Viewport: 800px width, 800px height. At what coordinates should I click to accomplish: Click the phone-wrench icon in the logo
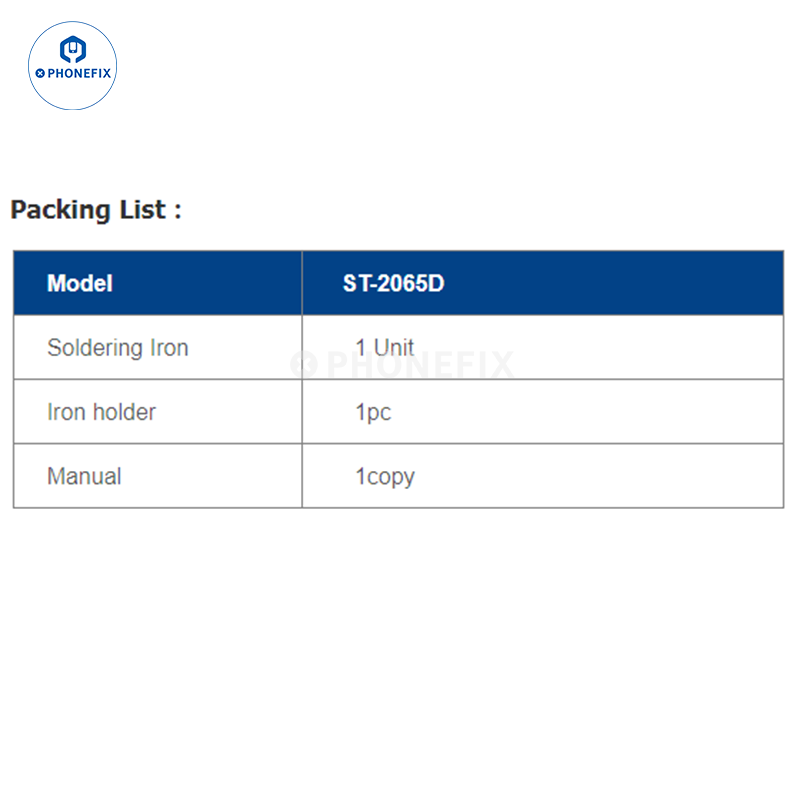(72, 49)
